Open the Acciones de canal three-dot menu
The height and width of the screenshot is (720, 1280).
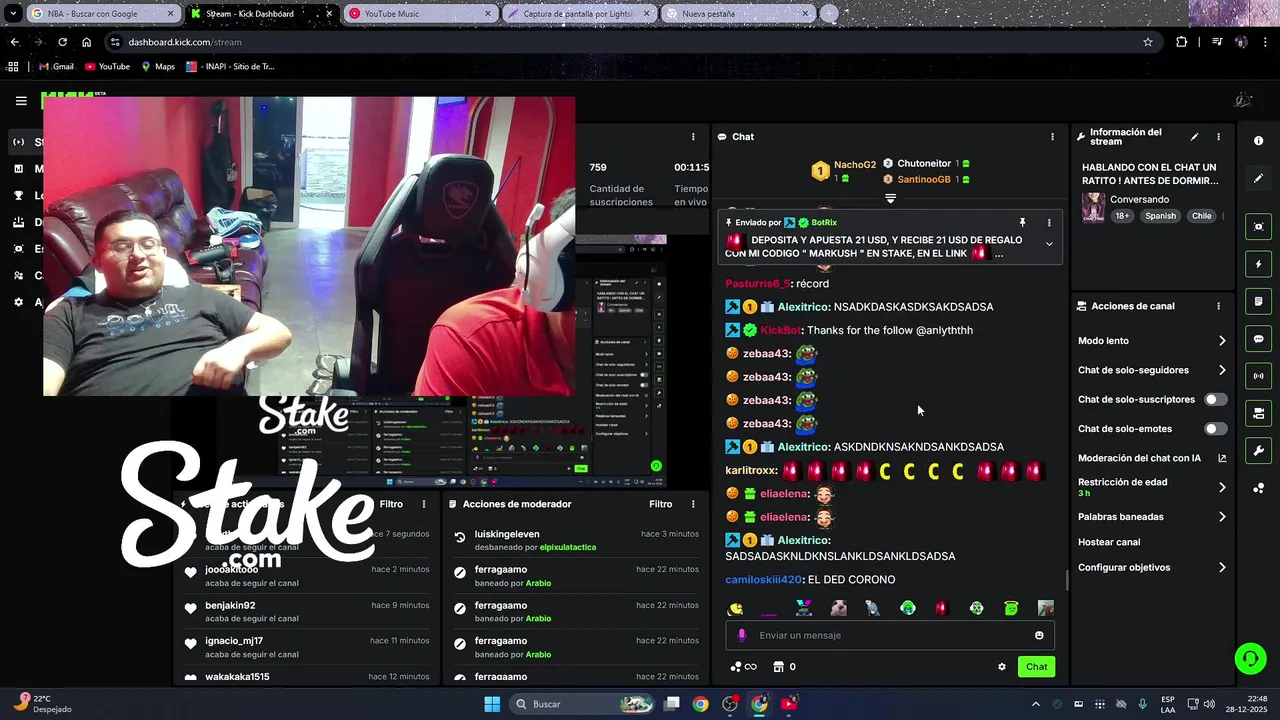click(x=1218, y=306)
